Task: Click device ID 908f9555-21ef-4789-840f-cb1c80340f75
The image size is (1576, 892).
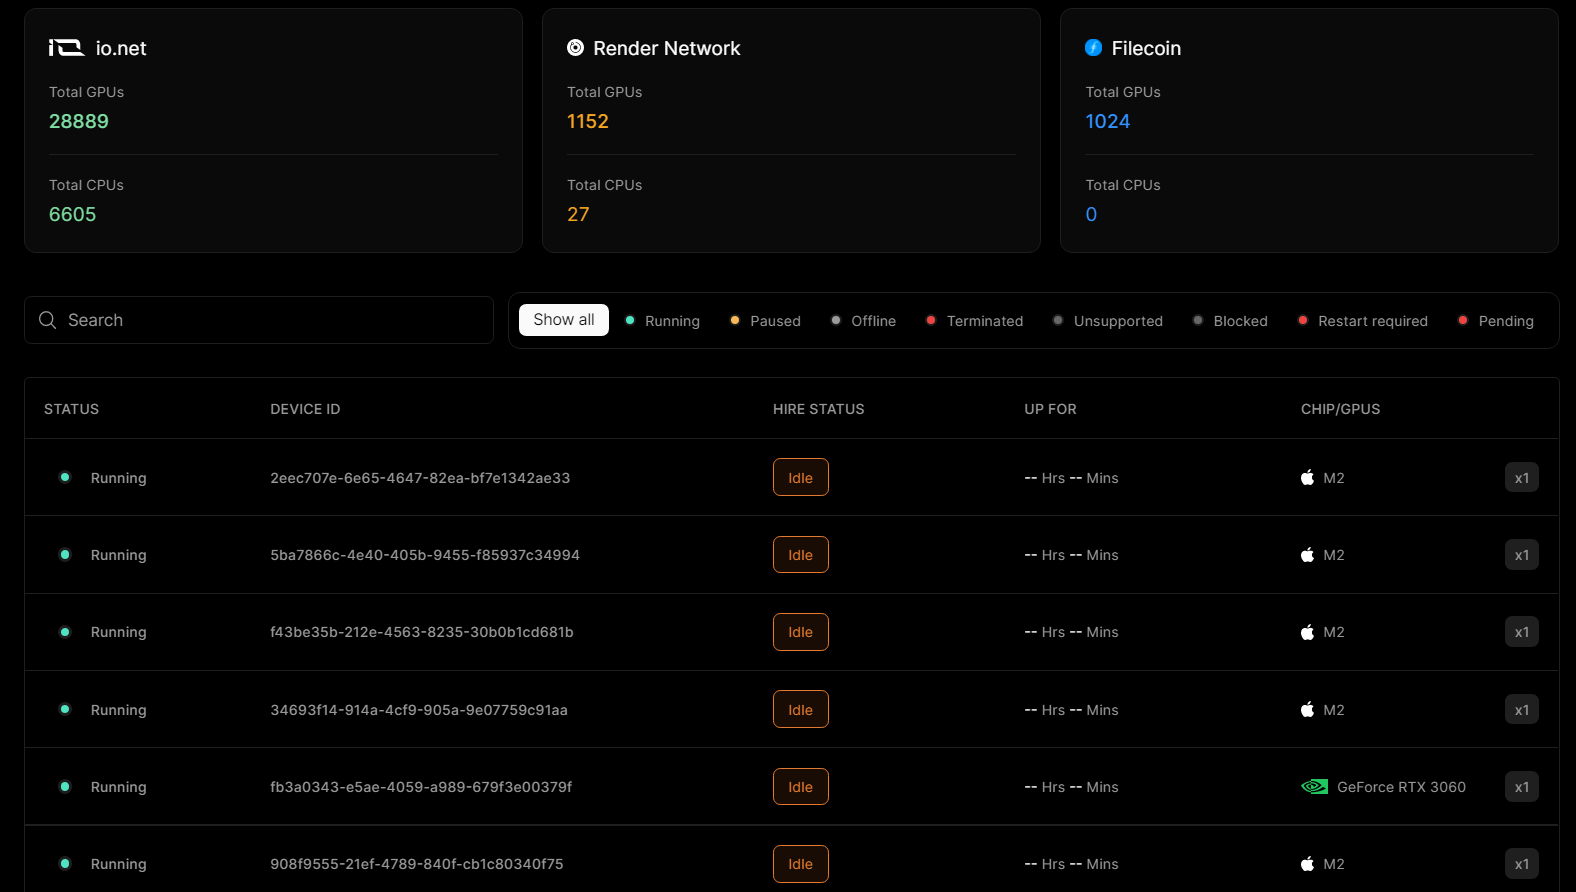Action: click(x=417, y=864)
